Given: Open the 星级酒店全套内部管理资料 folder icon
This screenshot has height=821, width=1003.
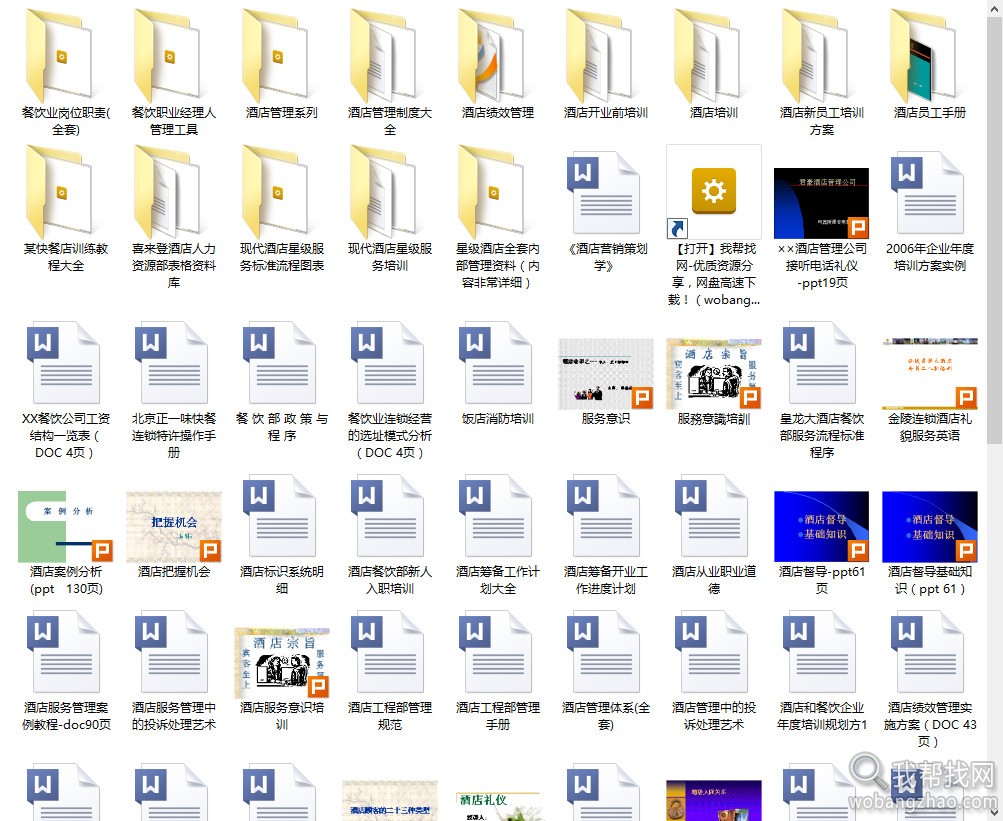Looking at the screenshot, I should point(493,191).
